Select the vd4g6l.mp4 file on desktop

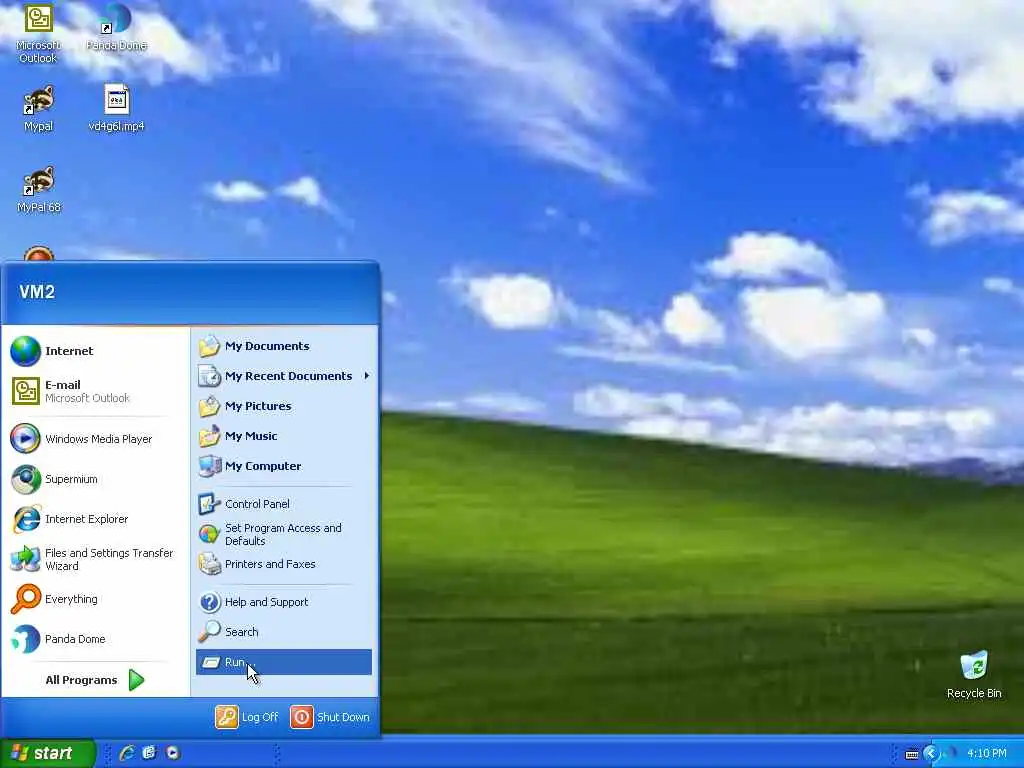click(116, 108)
